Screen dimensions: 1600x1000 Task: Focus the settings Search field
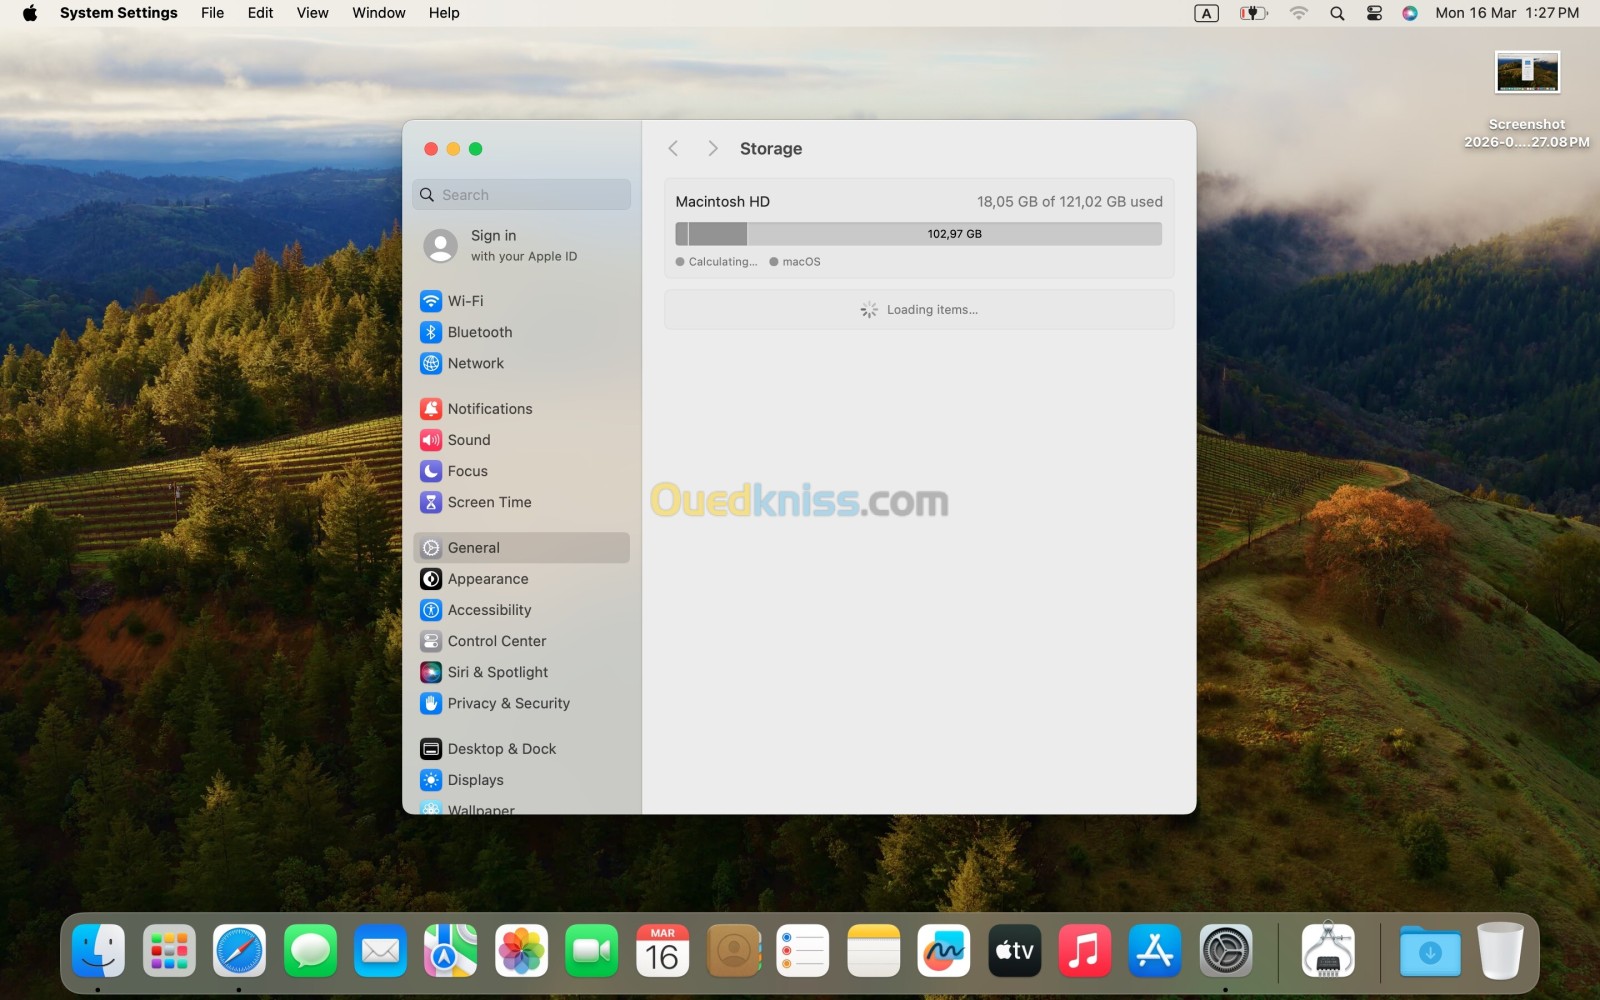pos(521,195)
